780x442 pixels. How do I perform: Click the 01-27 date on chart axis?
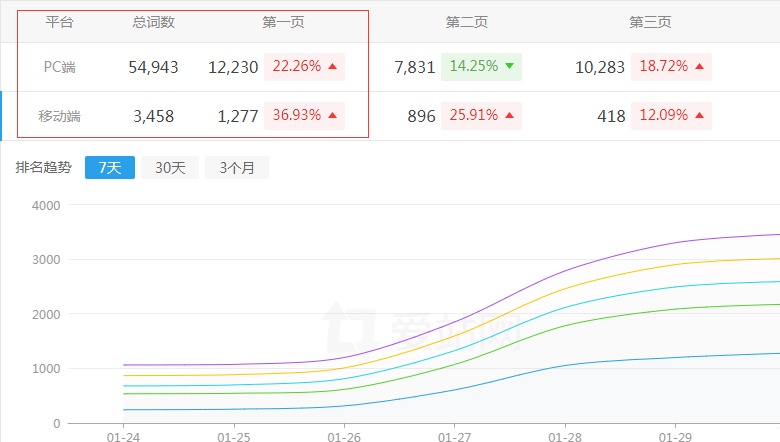click(456, 437)
